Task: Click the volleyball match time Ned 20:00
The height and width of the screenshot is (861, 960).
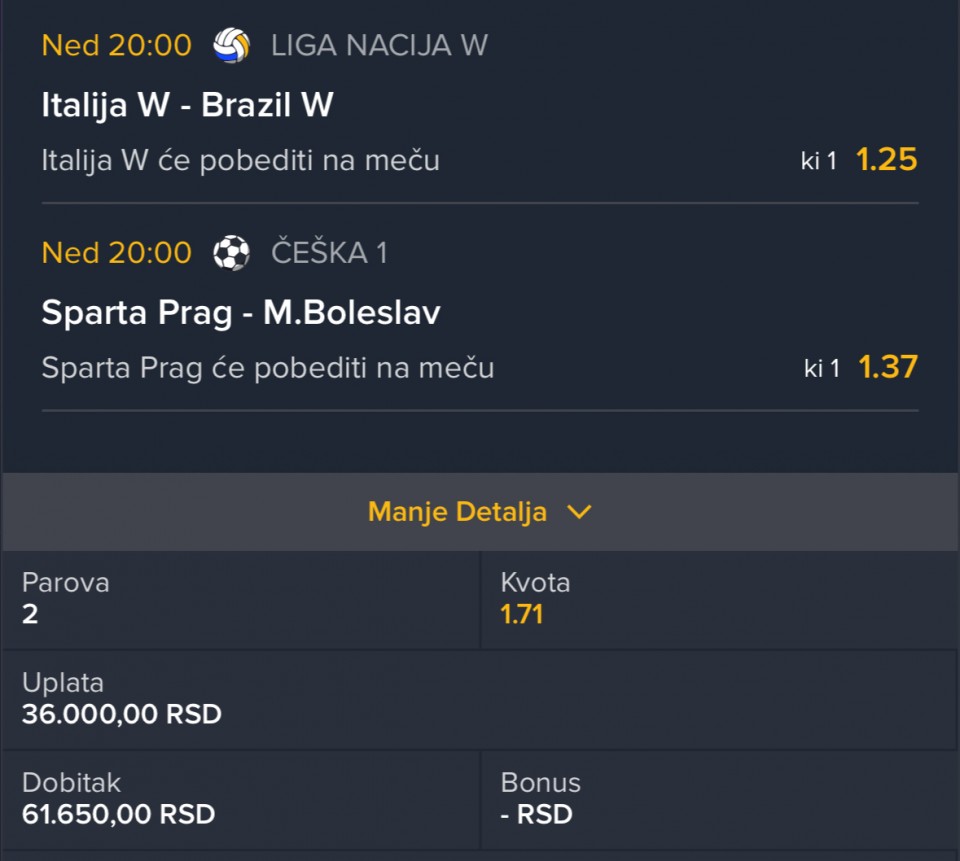Action: point(117,45)
